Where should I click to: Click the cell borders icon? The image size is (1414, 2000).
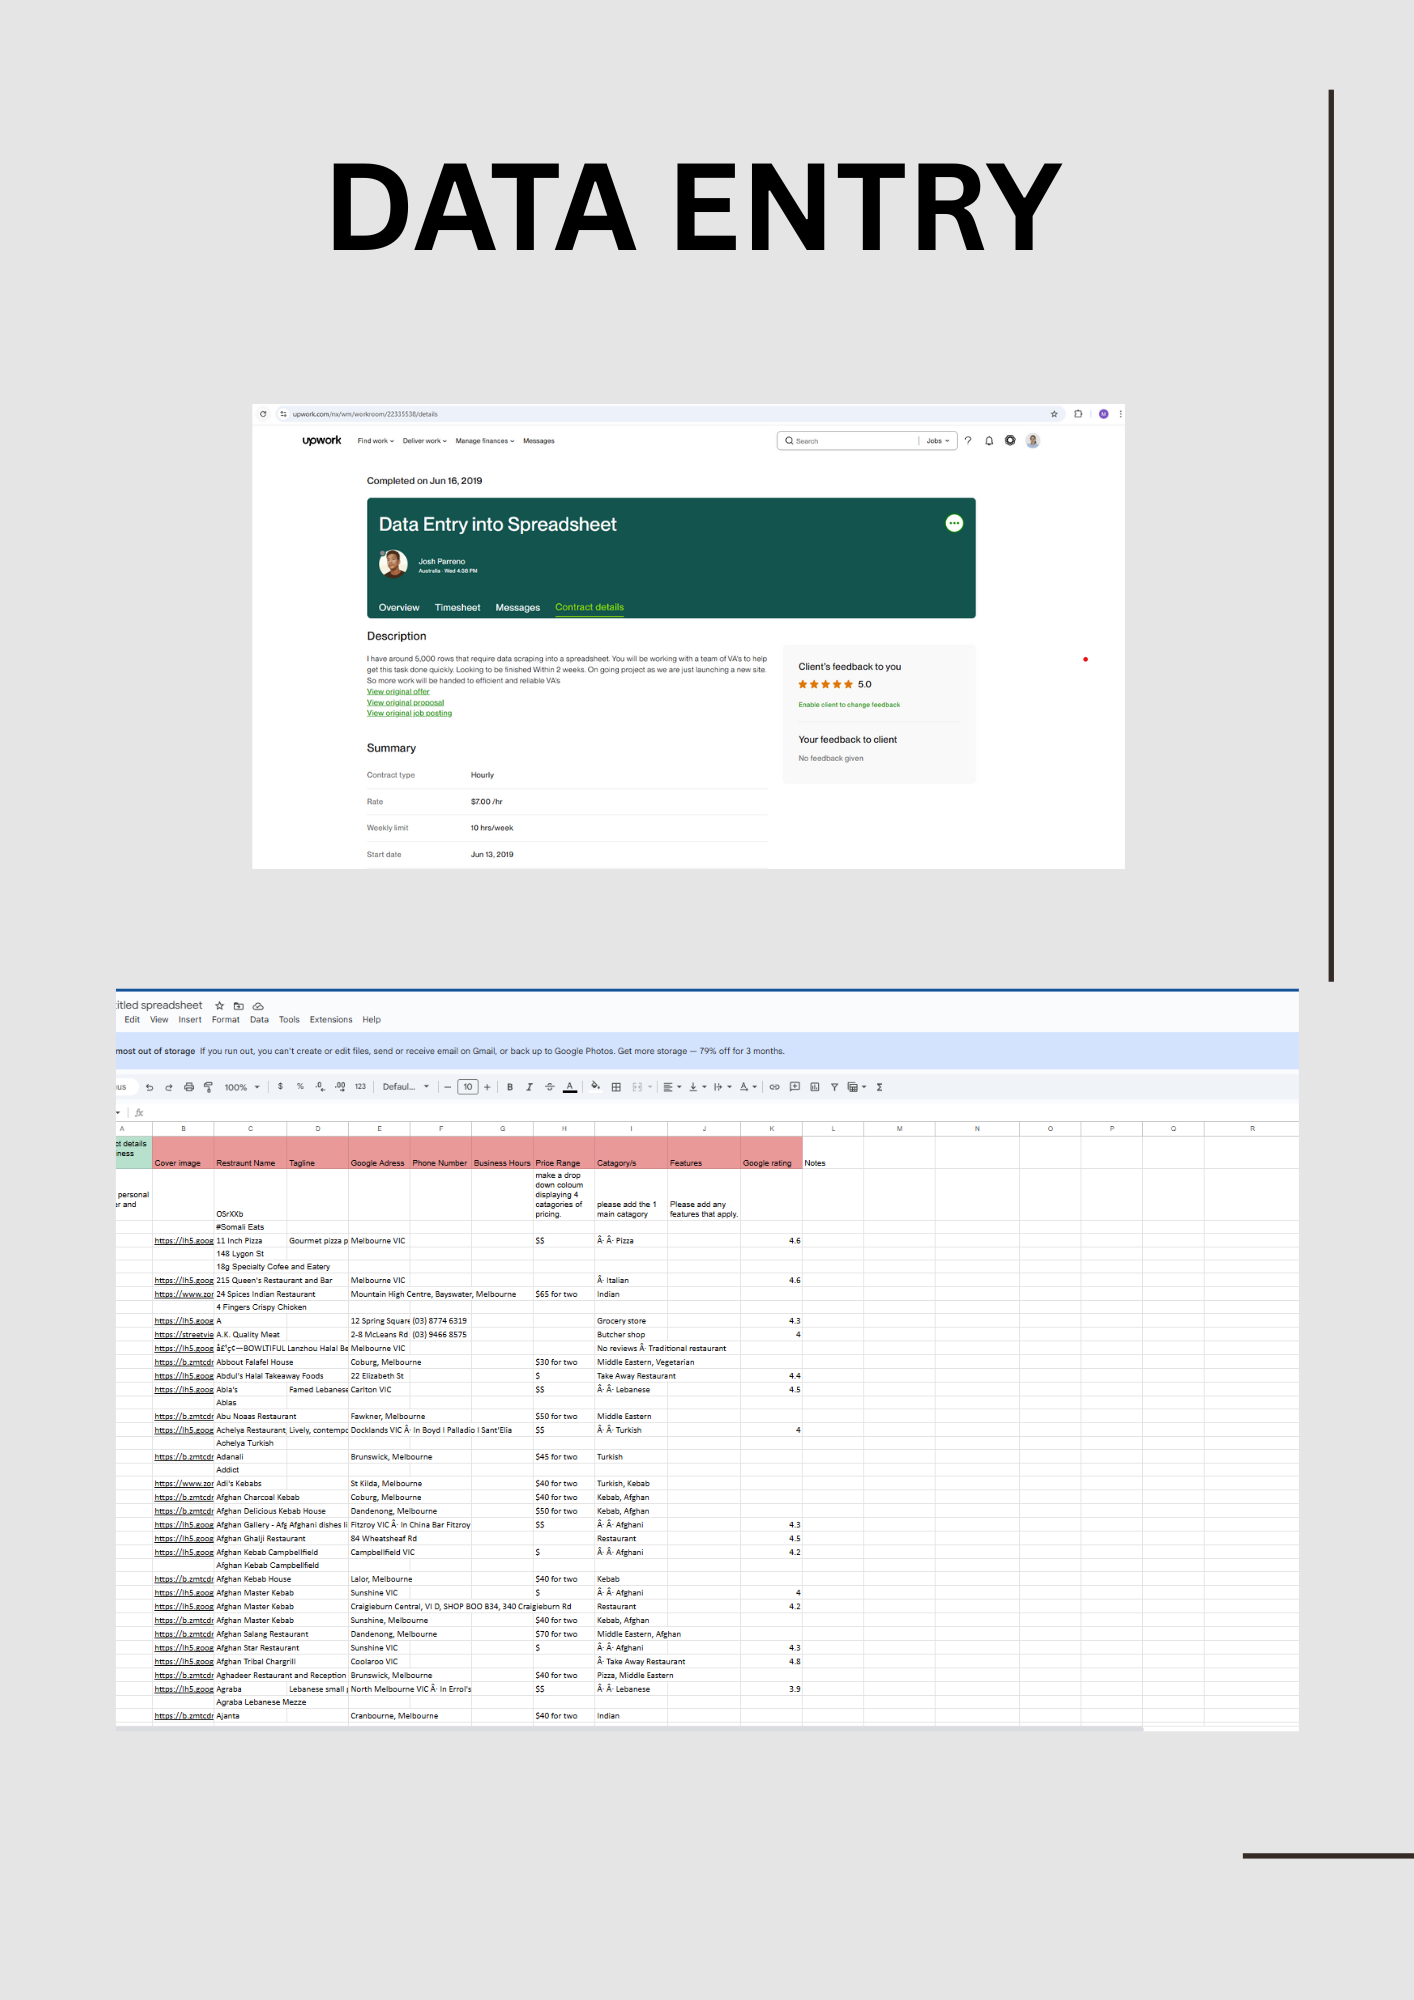pyautogui.click(x=616, y=1087)
